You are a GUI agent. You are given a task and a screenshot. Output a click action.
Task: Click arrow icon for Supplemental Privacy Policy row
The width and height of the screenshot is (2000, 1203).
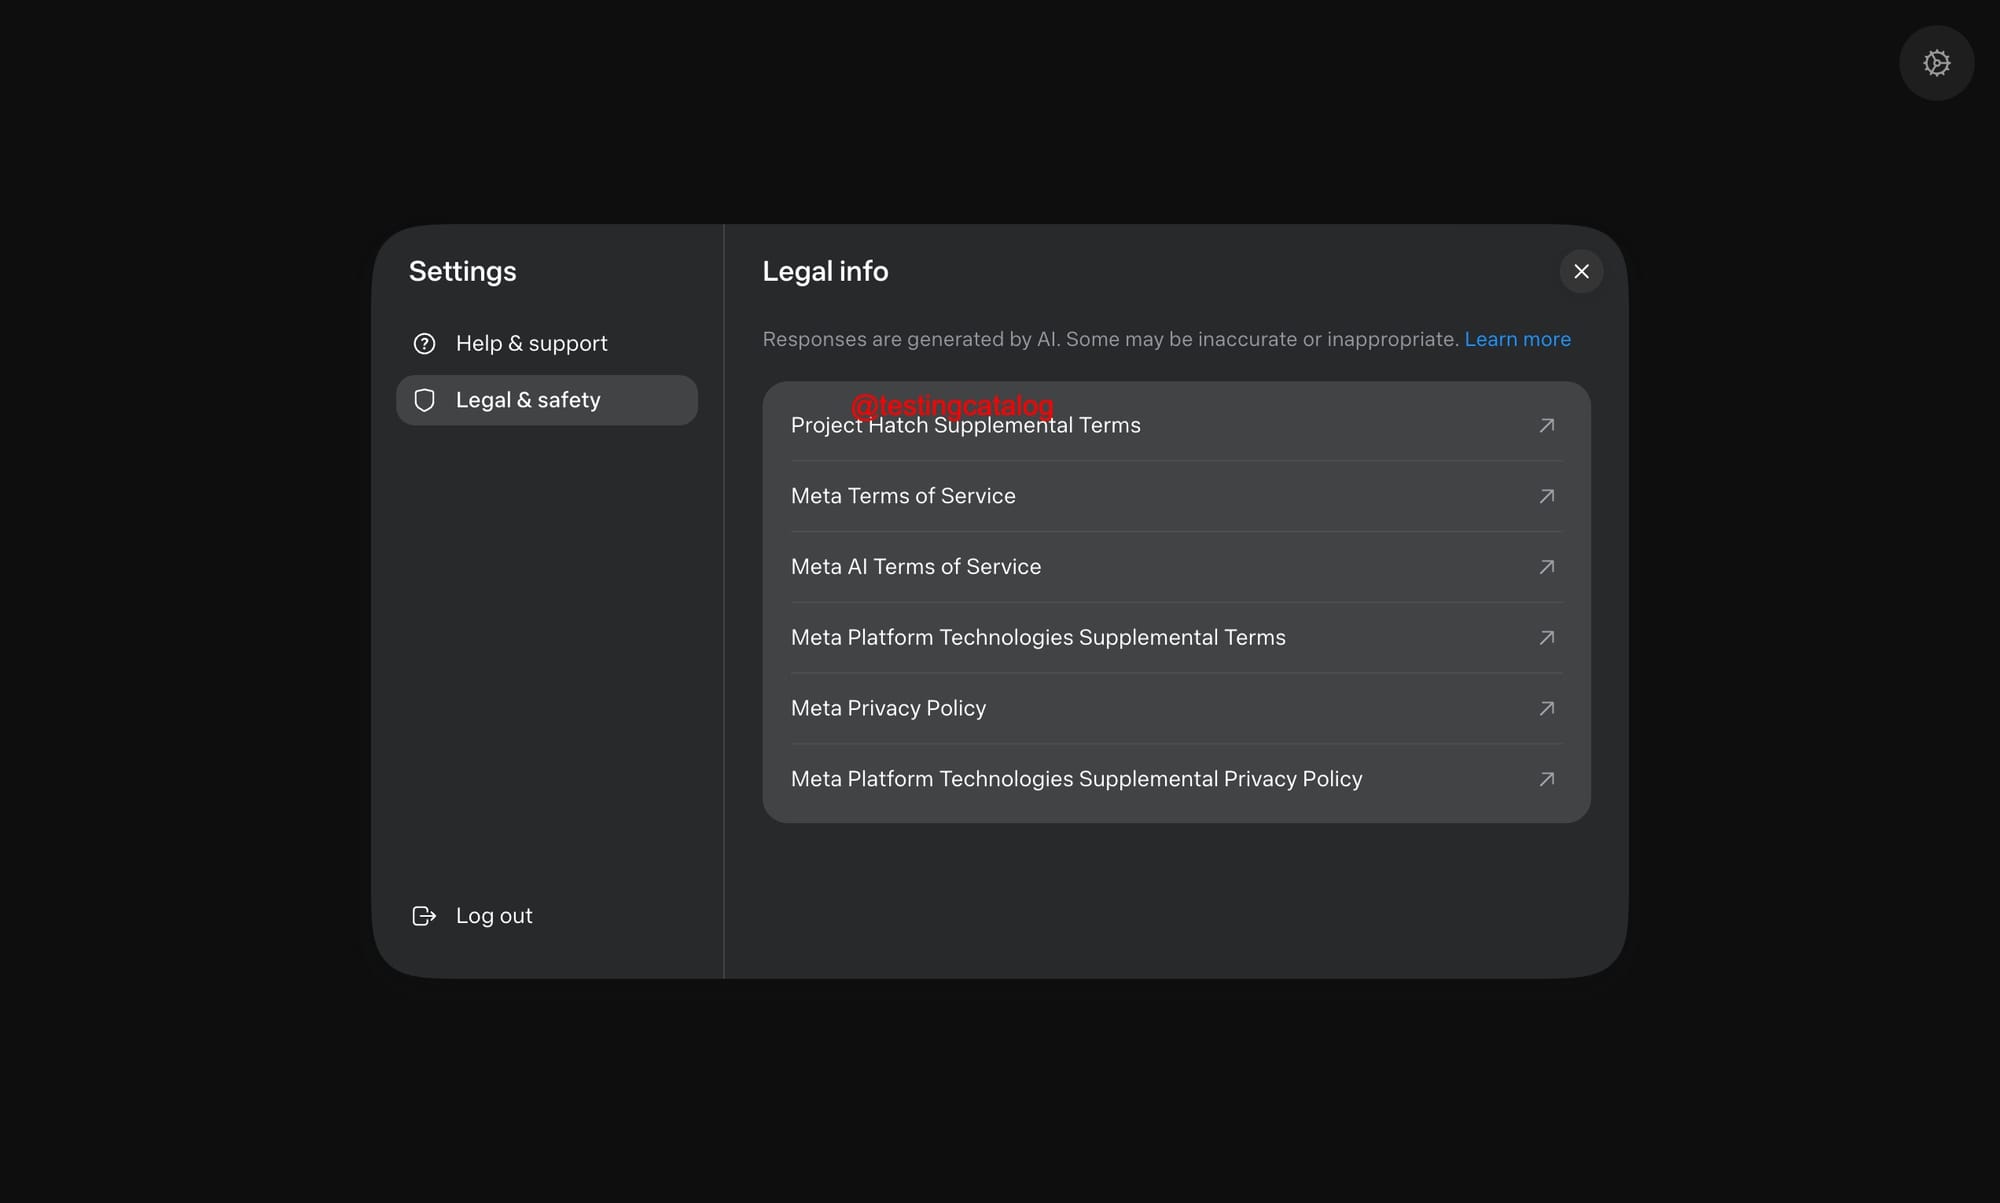point(1546,779)
